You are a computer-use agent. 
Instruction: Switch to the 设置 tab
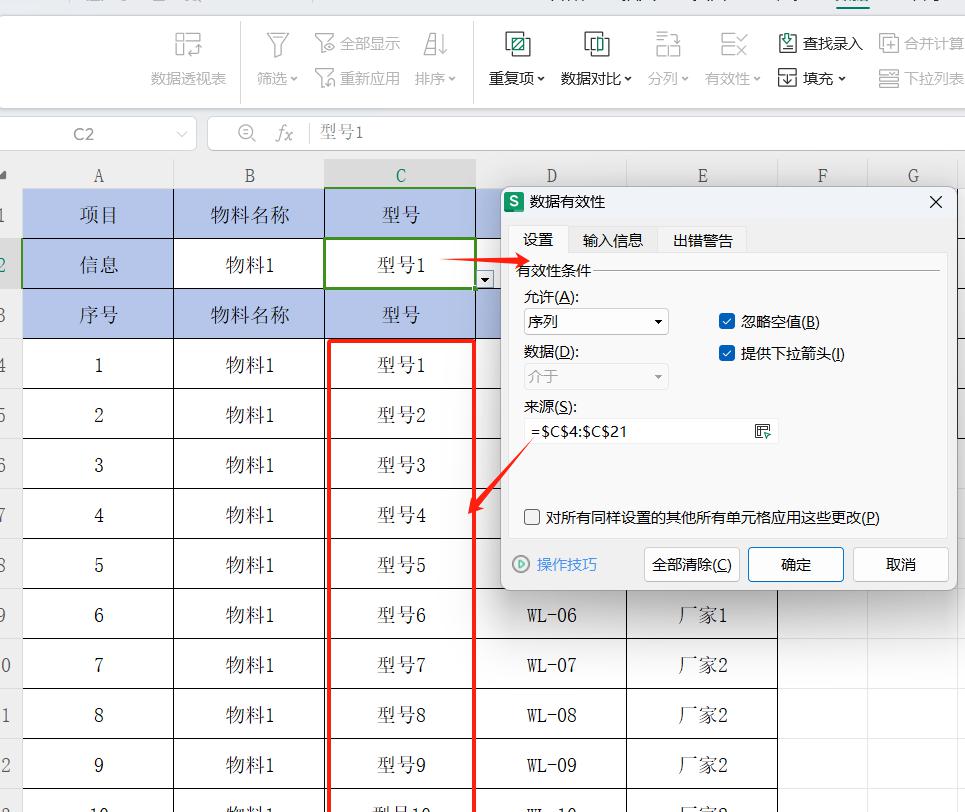[537, 239]
